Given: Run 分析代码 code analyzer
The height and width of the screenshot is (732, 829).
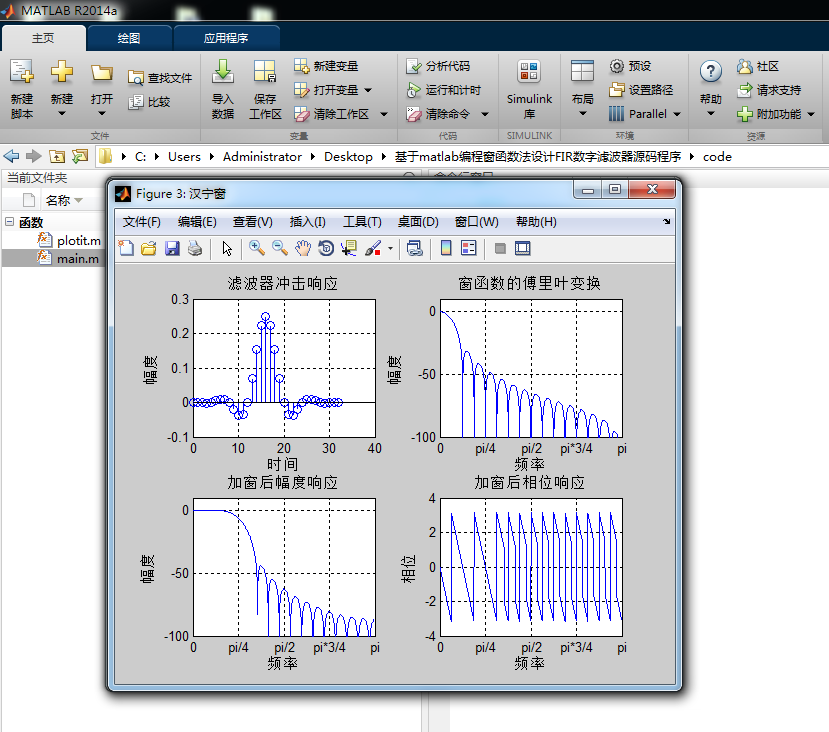Looking at the screenshot, I should pos(438,66).
